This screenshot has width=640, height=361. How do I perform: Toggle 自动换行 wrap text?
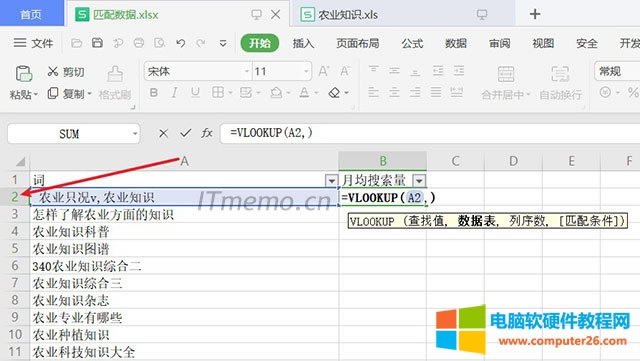pos(560,83)
